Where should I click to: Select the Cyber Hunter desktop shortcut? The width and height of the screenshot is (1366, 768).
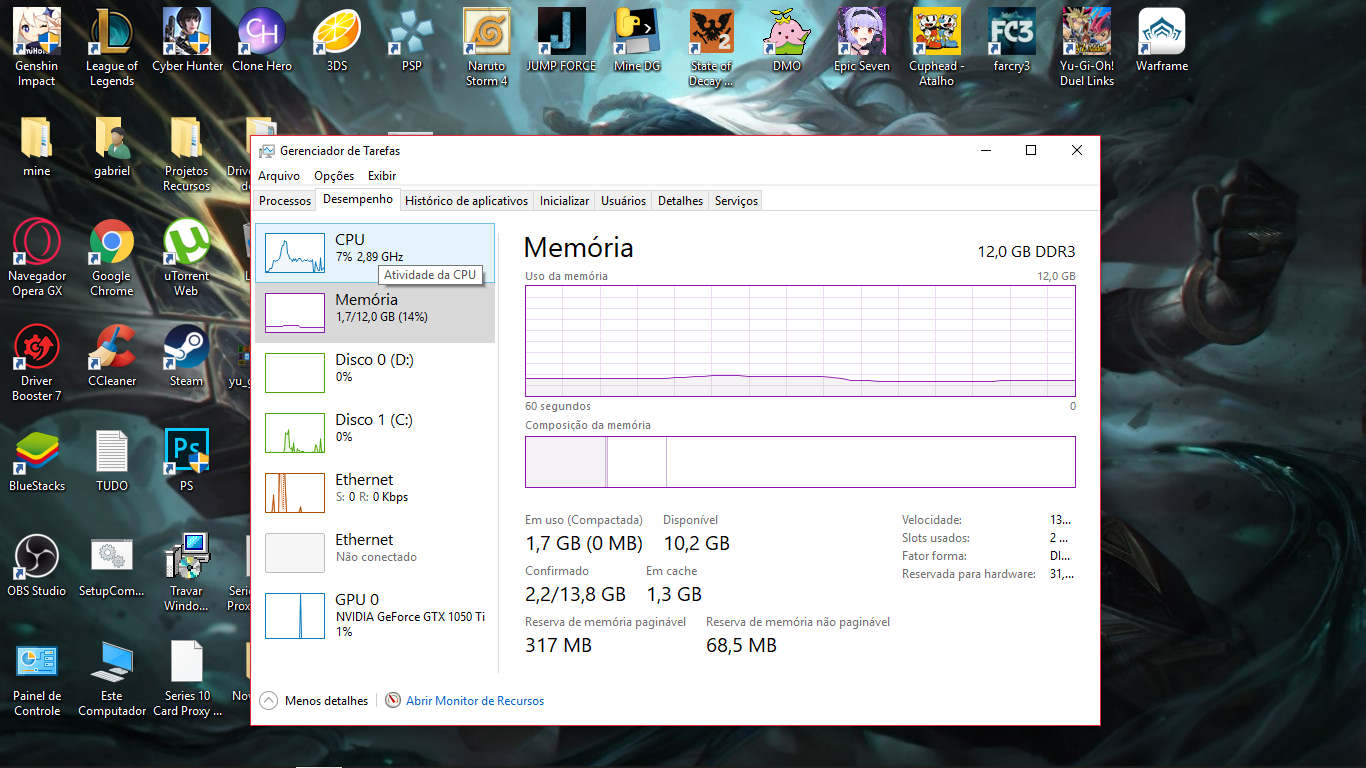point(187,40)
